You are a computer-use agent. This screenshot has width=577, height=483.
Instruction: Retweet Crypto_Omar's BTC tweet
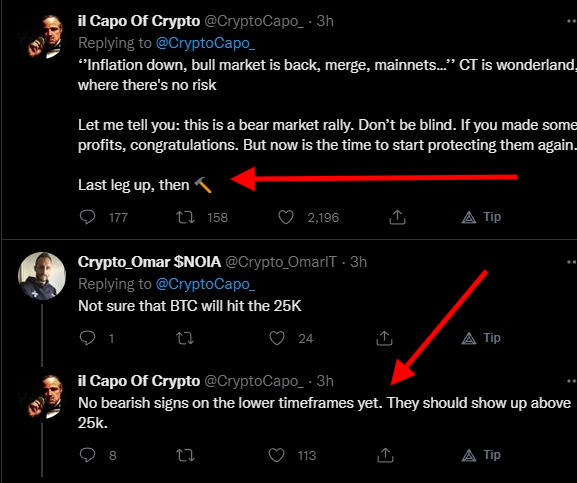coord(185,338)
